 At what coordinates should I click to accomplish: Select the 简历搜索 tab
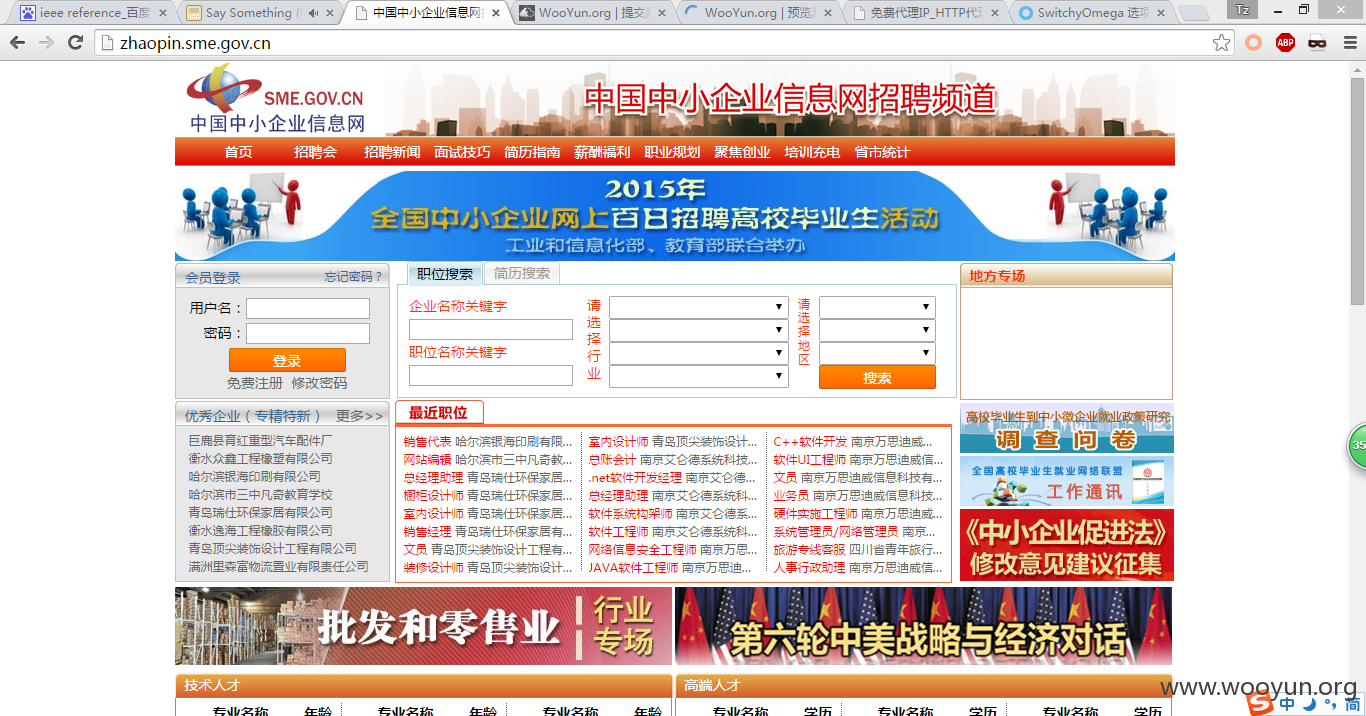[x=522, y=273]
